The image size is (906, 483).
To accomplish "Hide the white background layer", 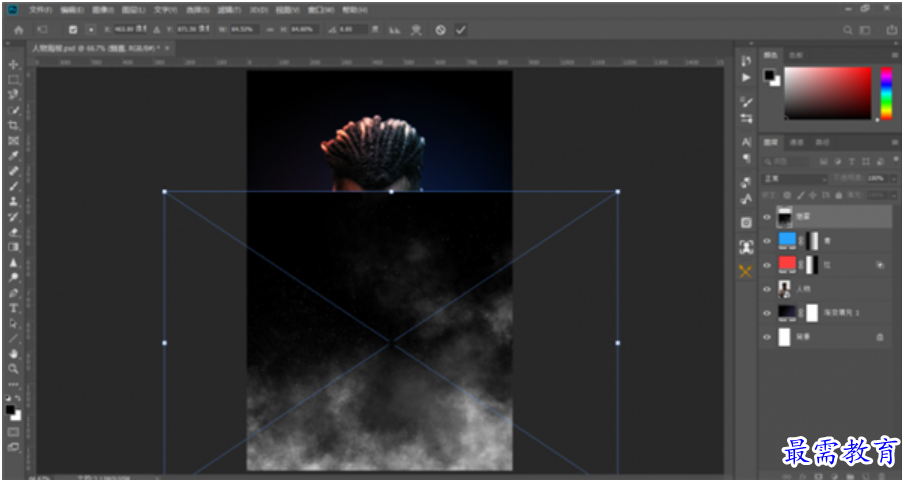I will tap(767, 337).
